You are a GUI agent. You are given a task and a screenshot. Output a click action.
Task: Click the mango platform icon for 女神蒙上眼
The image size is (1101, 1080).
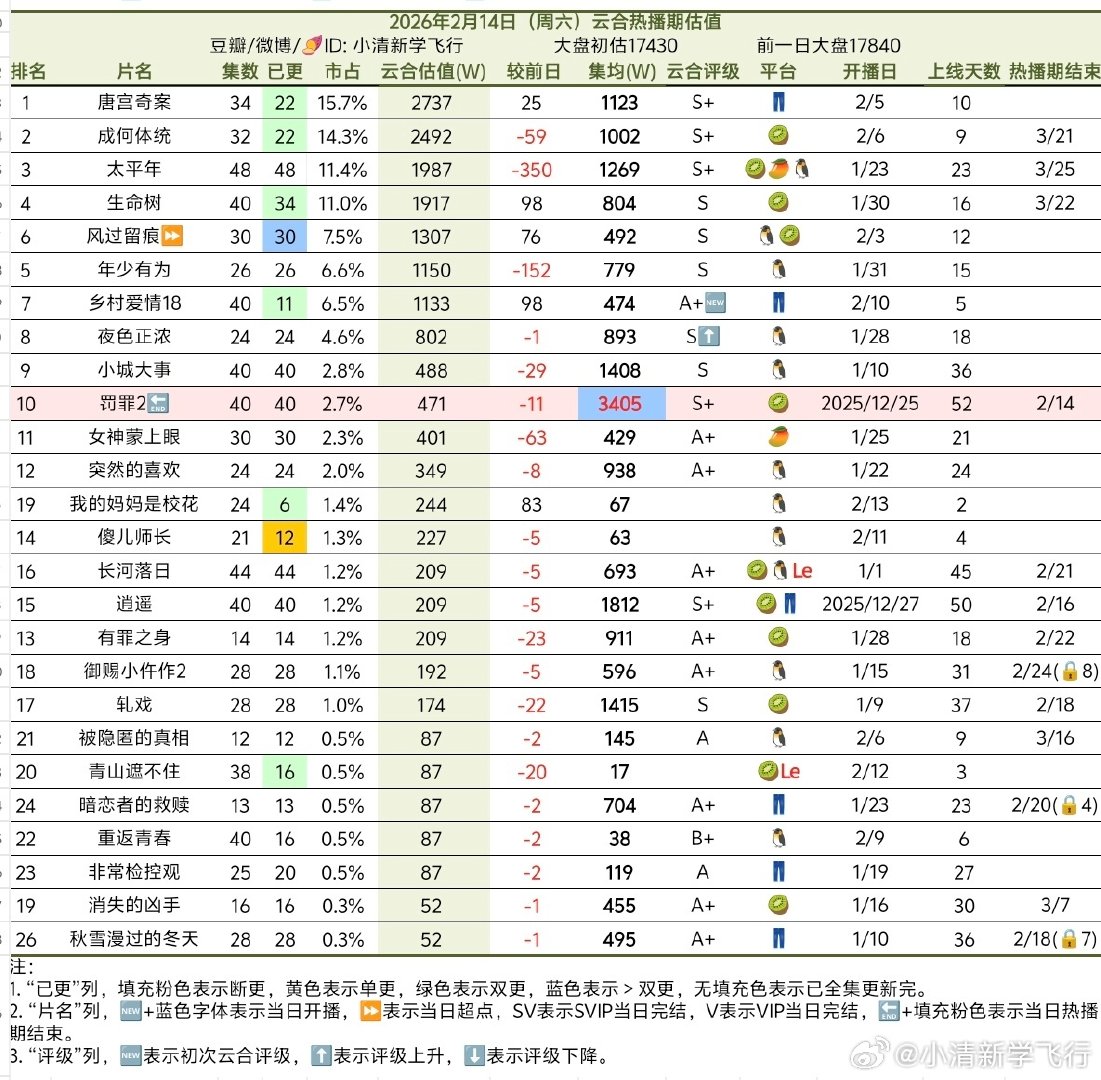click(778, 437)
